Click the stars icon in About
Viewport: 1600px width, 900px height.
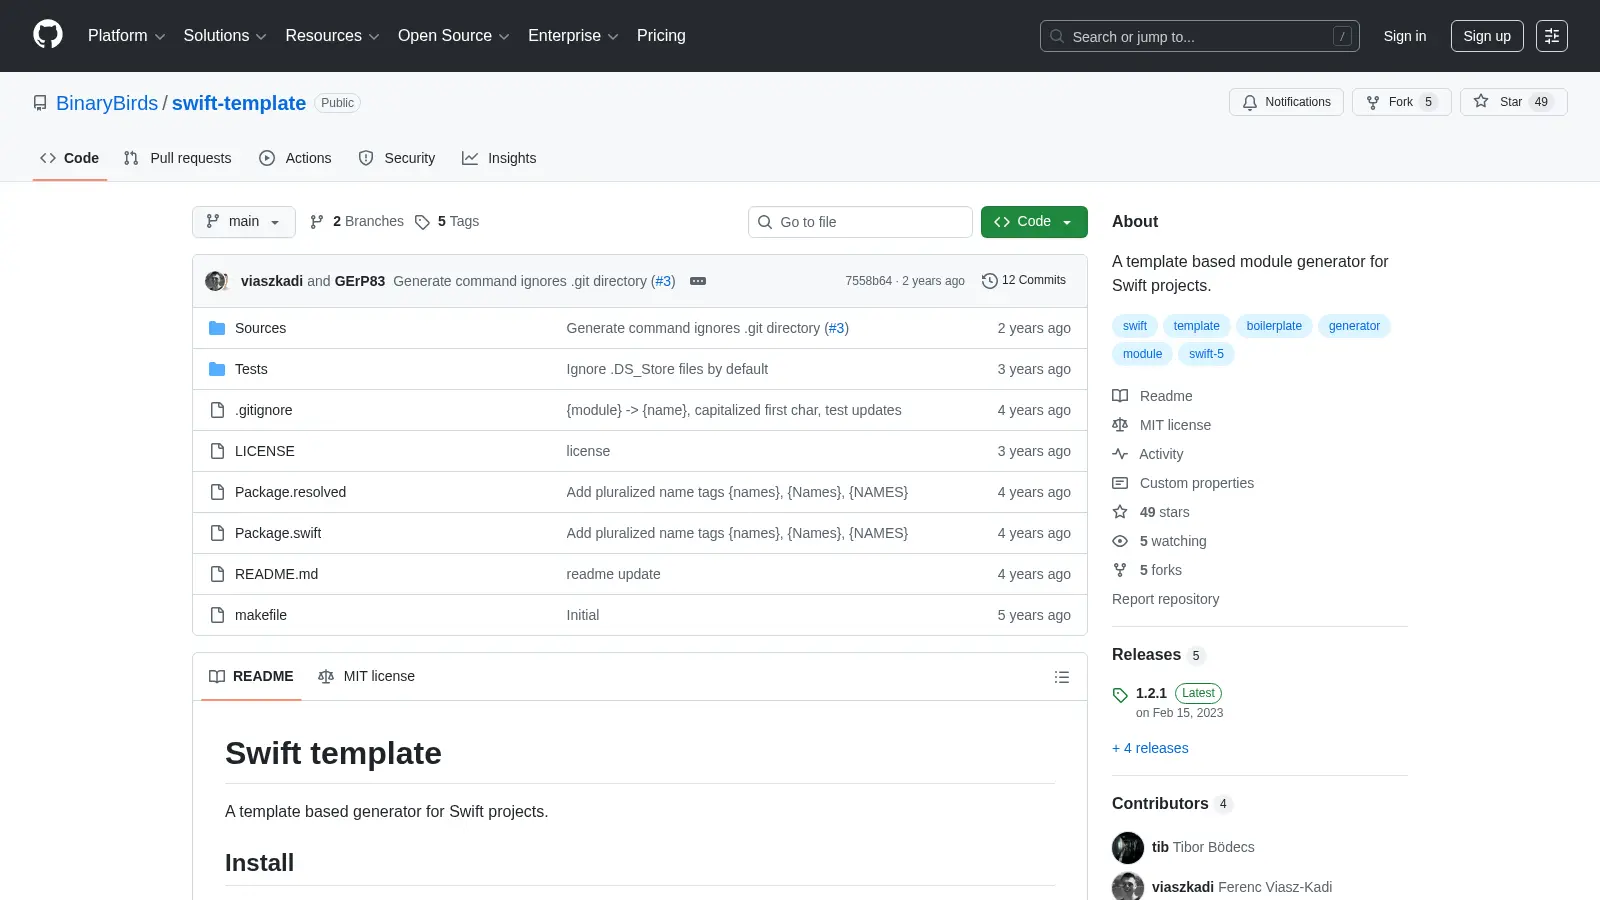1120,512
